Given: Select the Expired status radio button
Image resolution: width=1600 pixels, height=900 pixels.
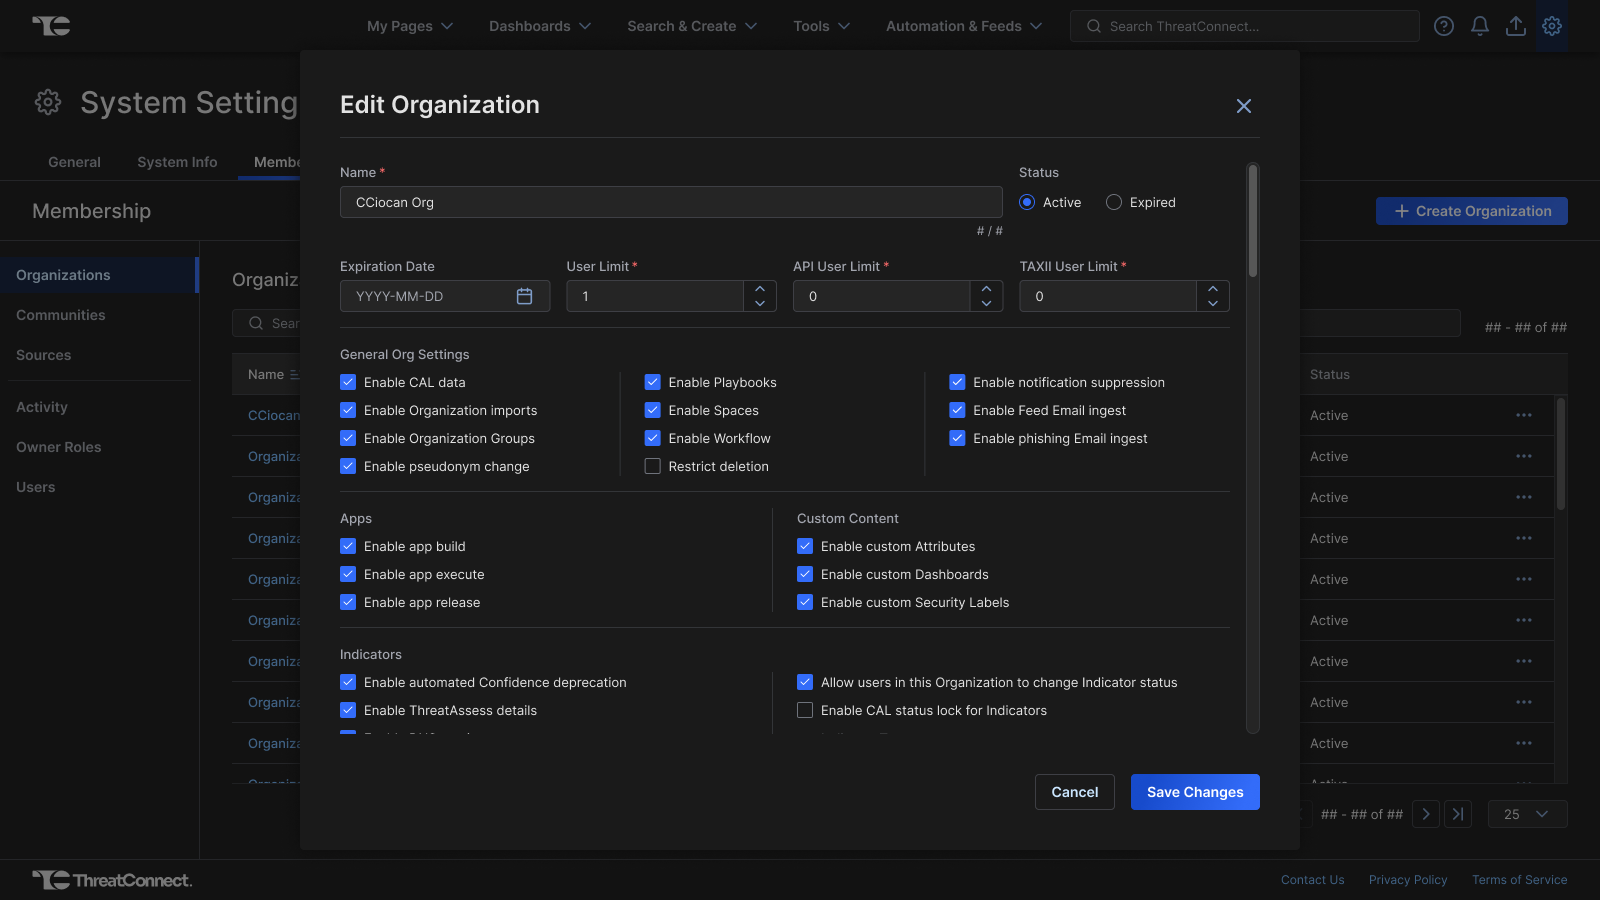Looking at the screenshot, I should pos(1114,202).
